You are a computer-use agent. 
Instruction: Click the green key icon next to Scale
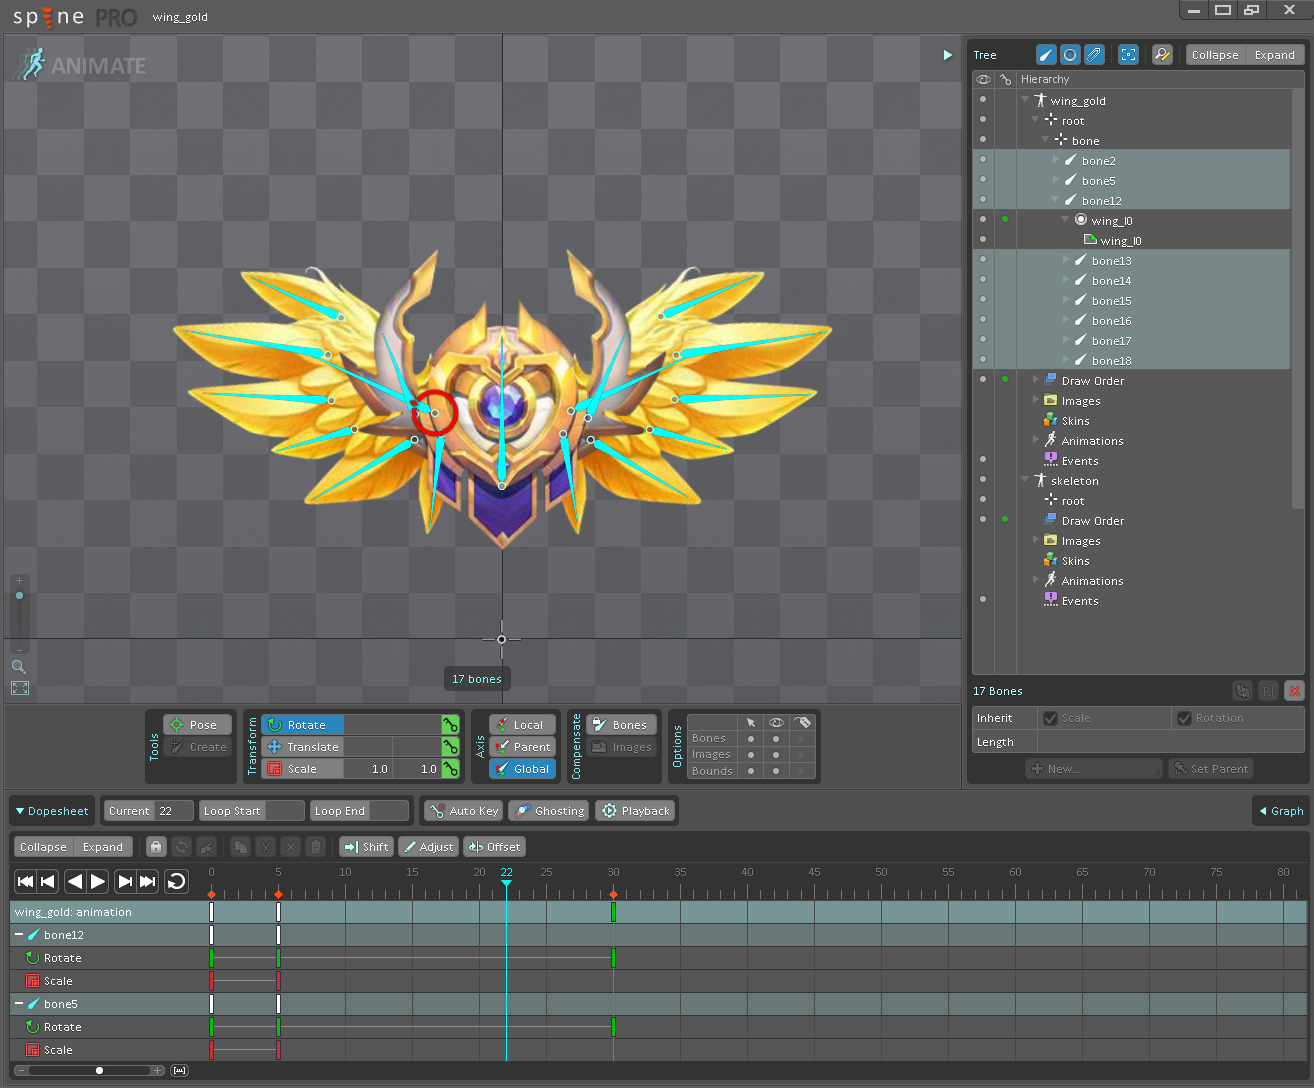(451, 769)
